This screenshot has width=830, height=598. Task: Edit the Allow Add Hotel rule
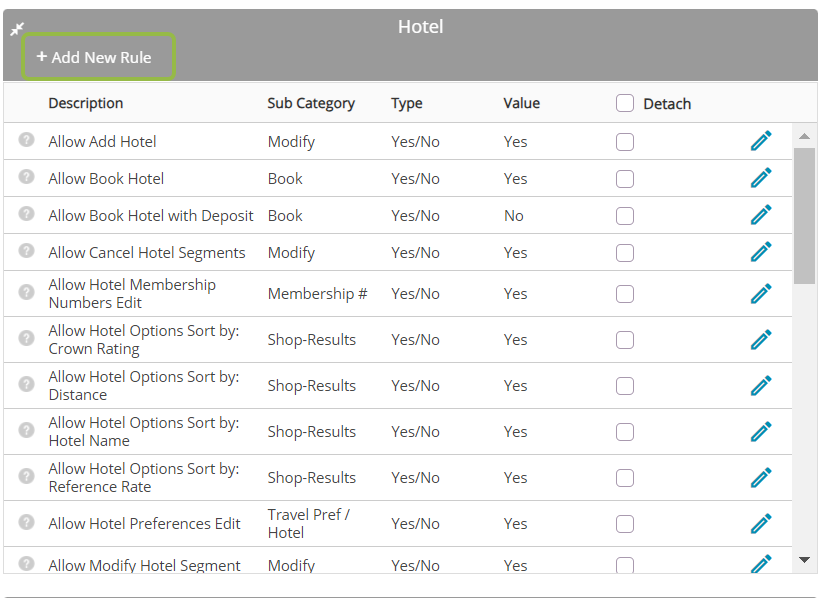click(x=761, y=141)
